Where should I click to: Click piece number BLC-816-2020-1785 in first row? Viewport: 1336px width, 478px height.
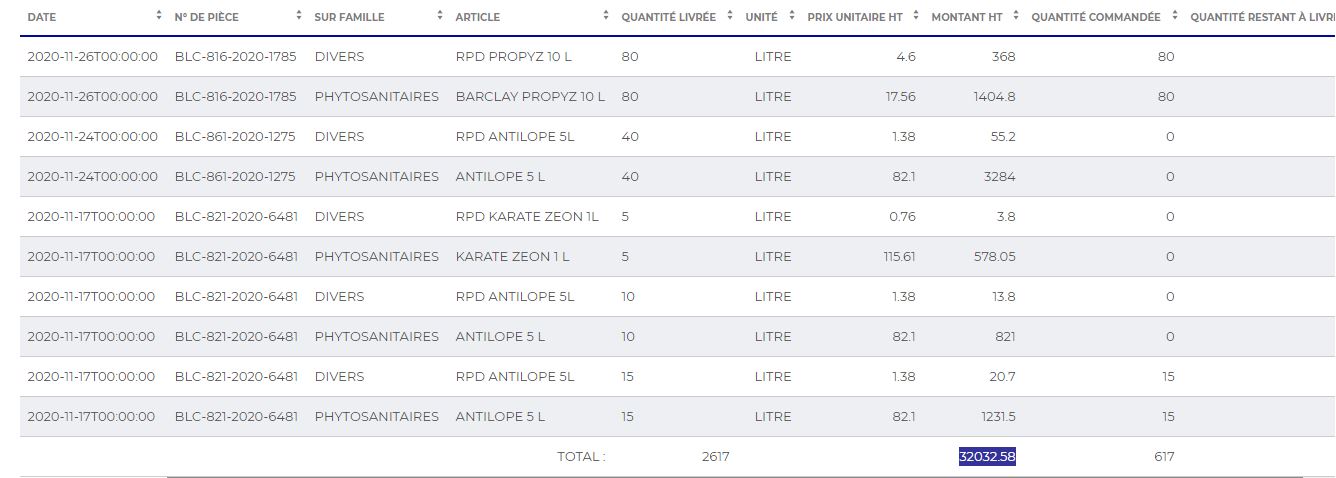(235, 57)
